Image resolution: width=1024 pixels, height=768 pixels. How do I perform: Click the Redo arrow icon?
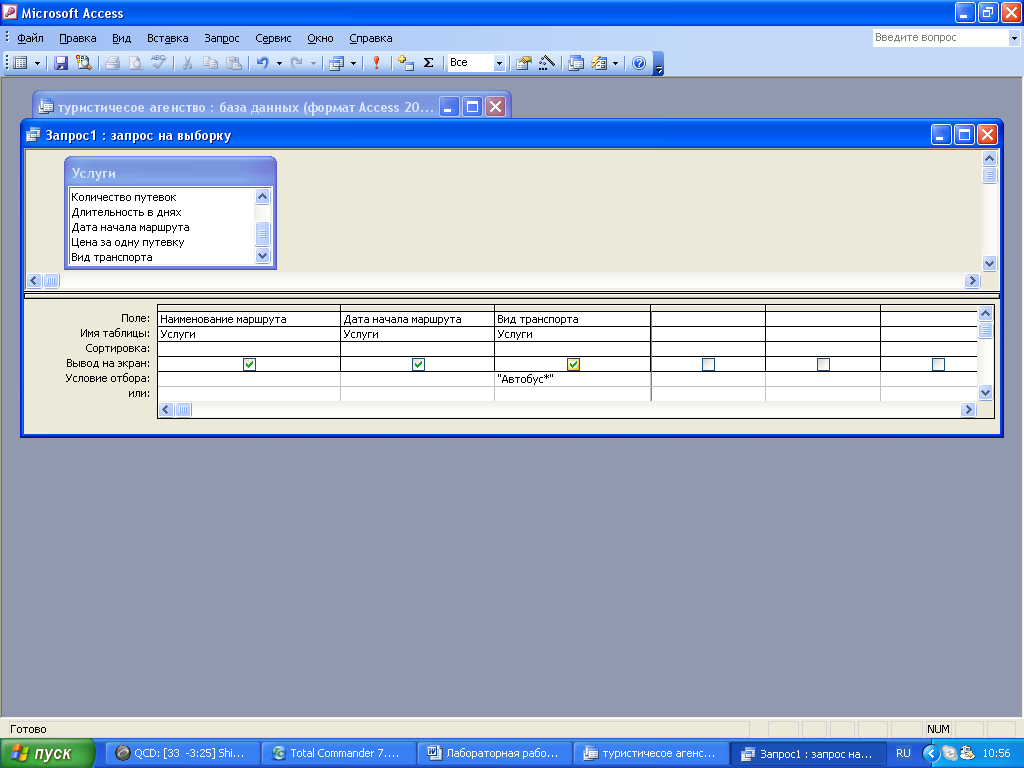(296, 63)
